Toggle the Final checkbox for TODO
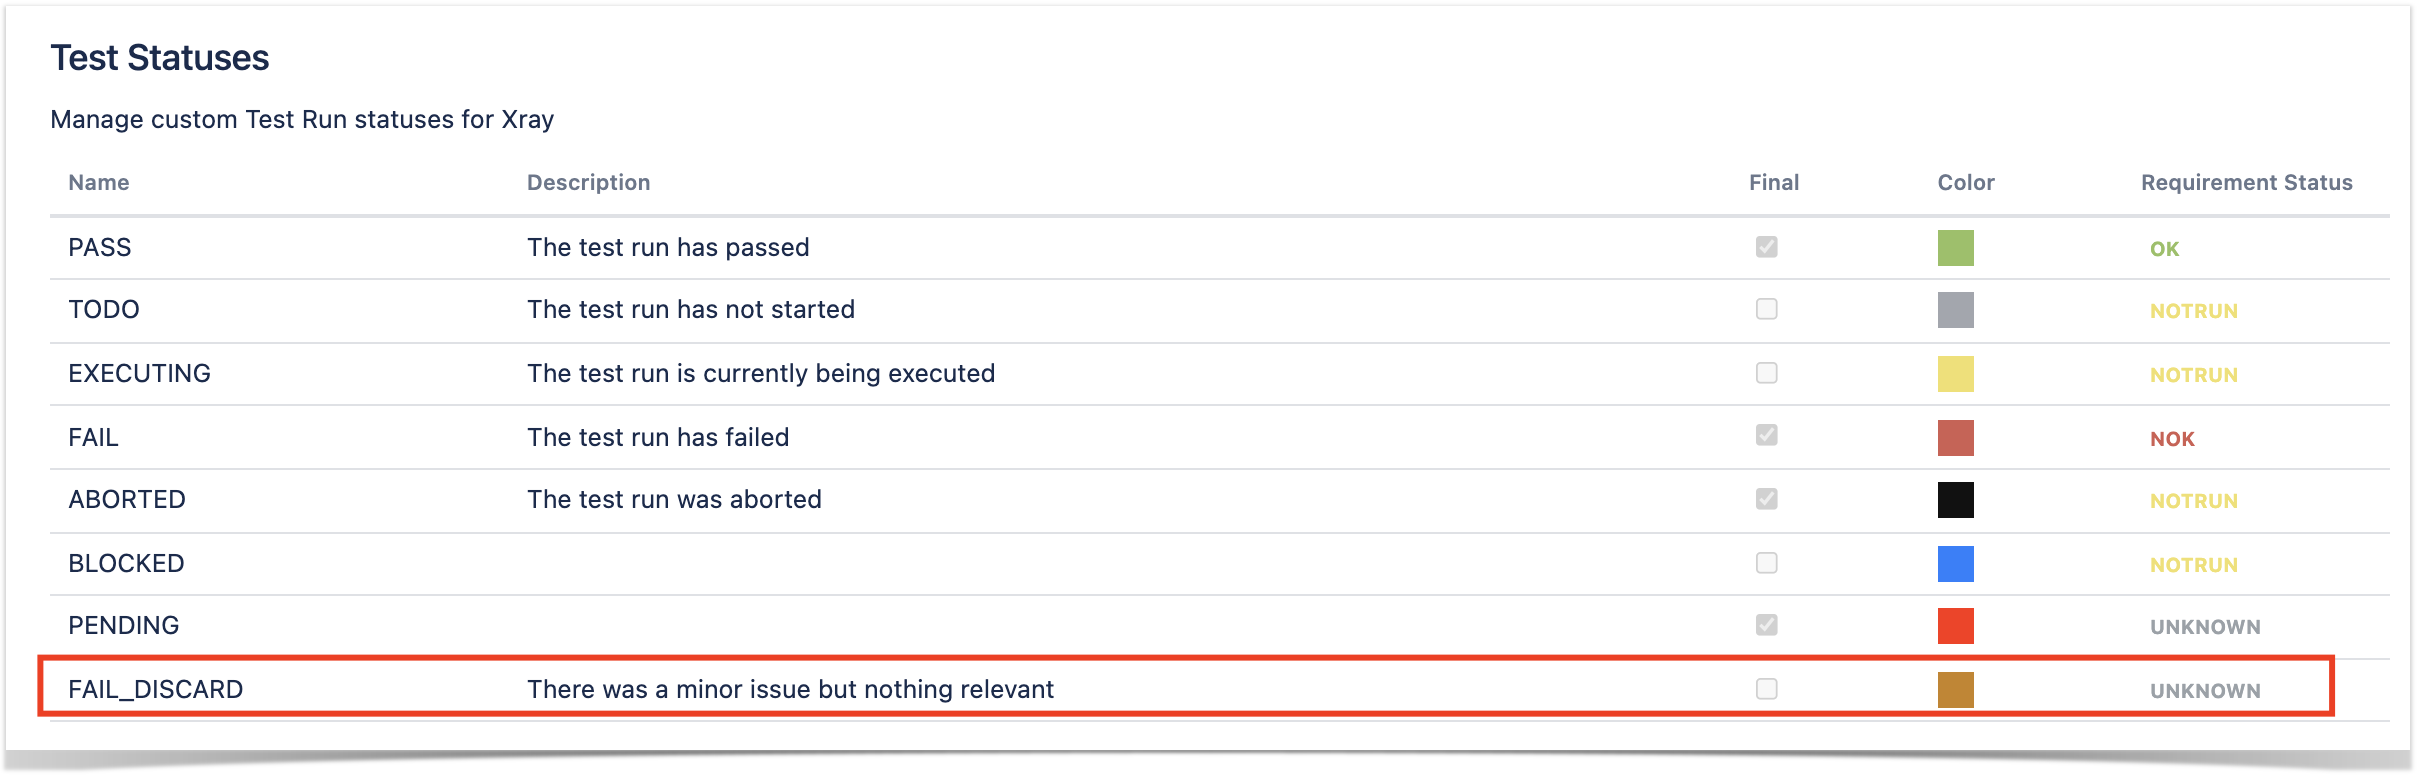Image resolution: width=2424 pixels, height=779 pixels. click(1767, 309)
